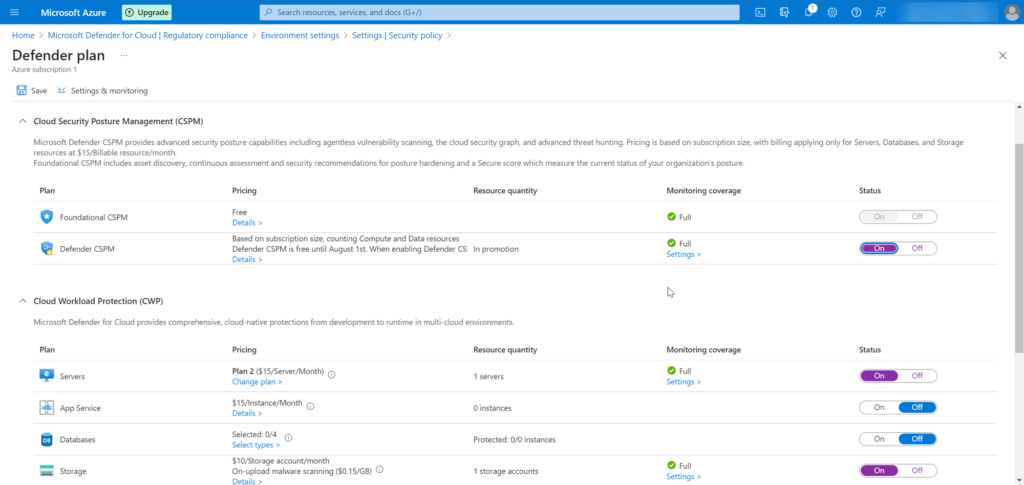Click the Storage plan icon
Screen dimensions: 1024x485
click(x=46, y=471)
